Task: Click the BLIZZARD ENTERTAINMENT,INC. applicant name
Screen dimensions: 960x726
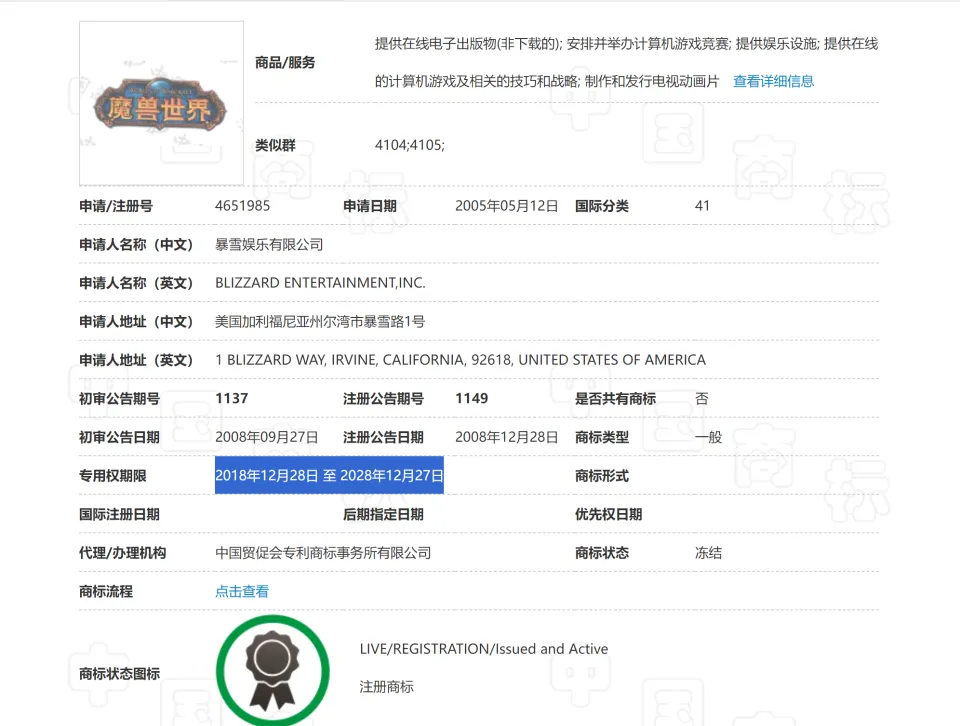Action: 320,283
